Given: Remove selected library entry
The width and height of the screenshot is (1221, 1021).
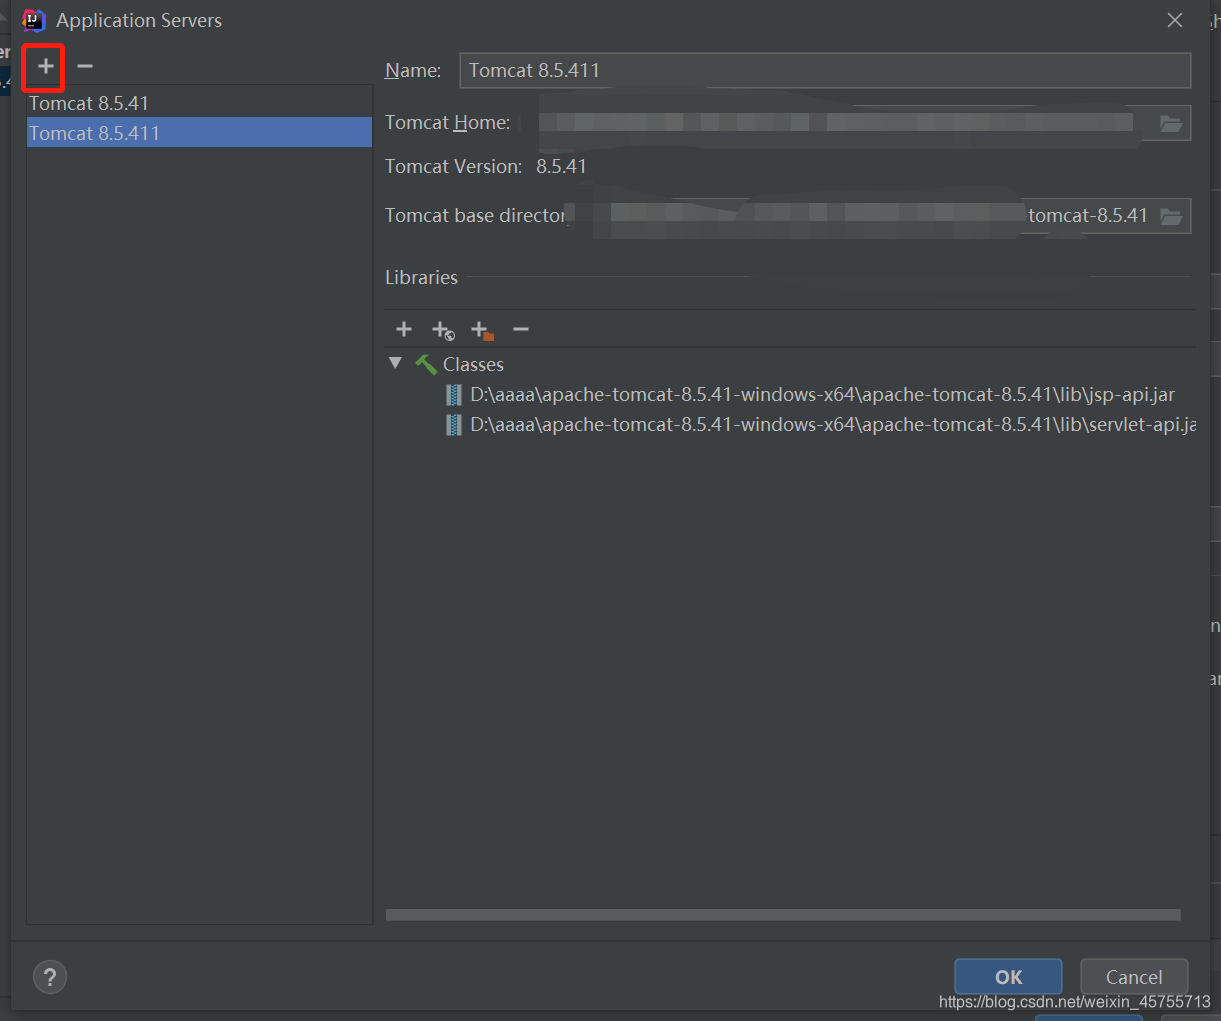Looking at the screenshot, I should point(521,329).
